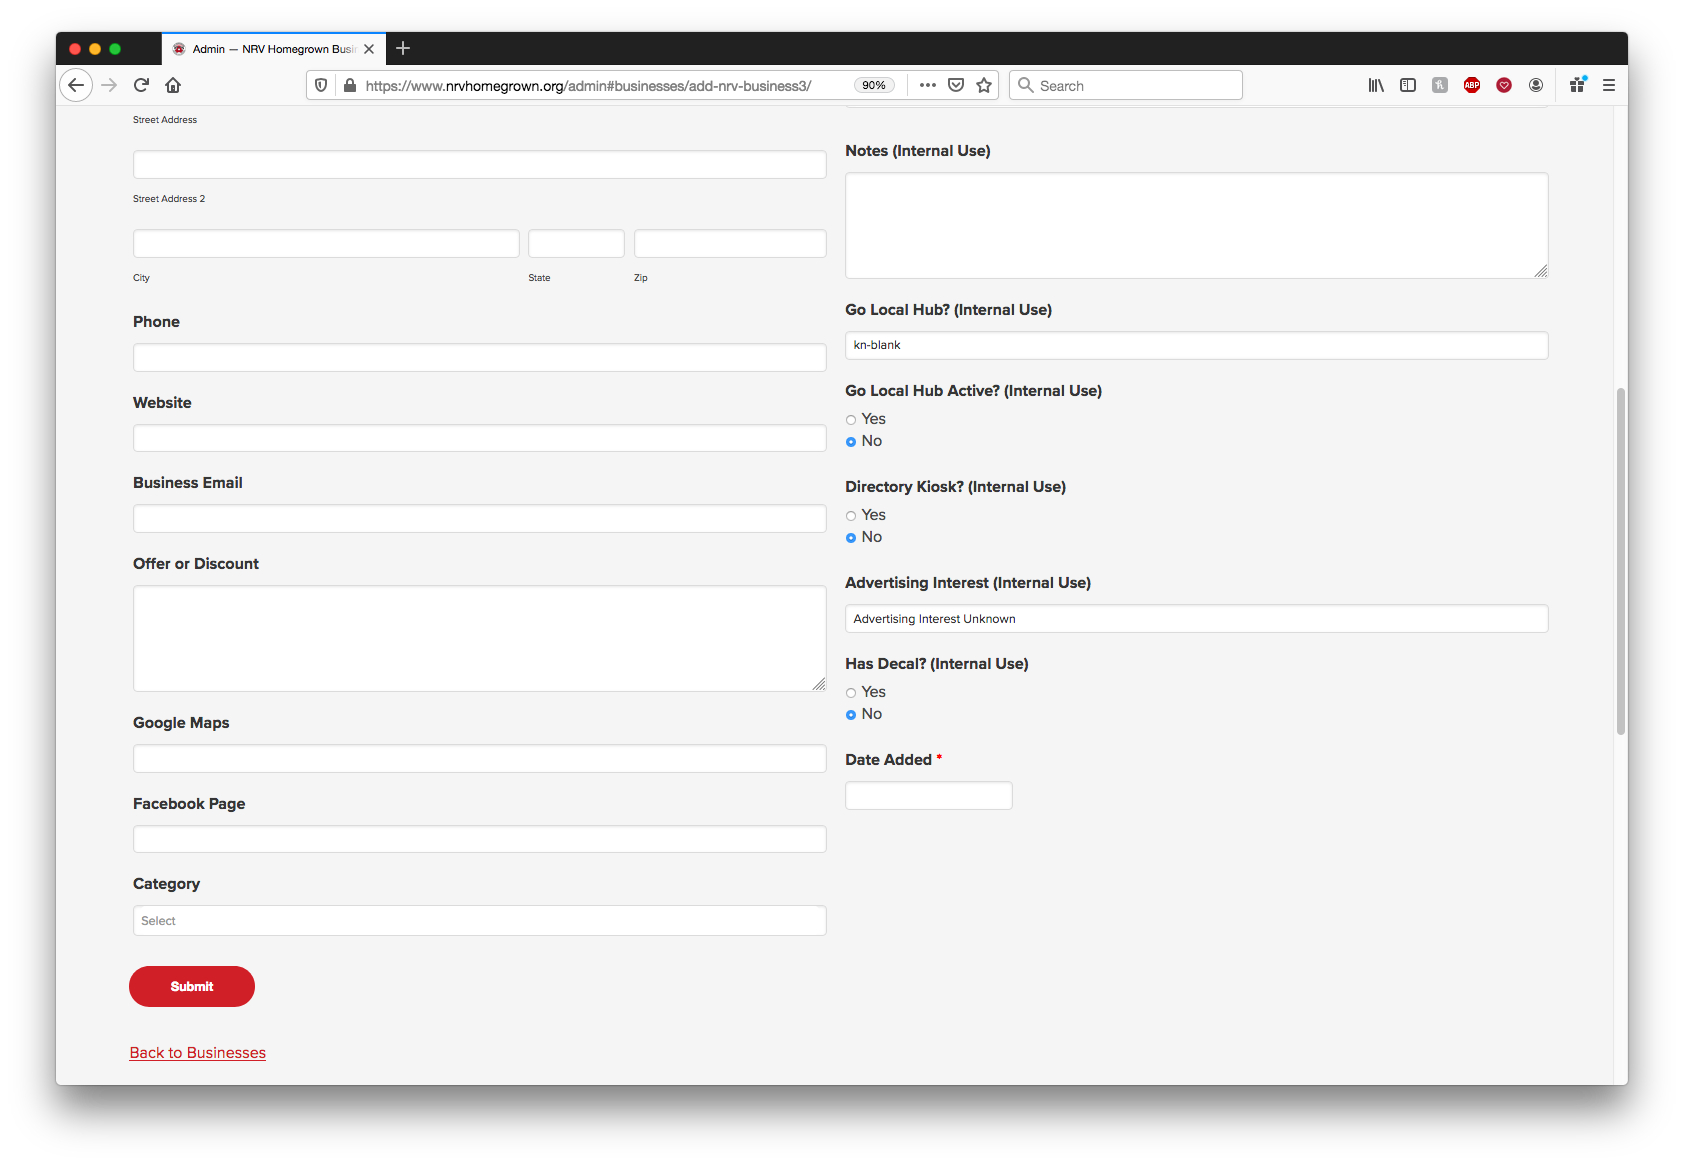Open the red heart extension icon
The image size is (1684, 1165).
coord(1504,85)
